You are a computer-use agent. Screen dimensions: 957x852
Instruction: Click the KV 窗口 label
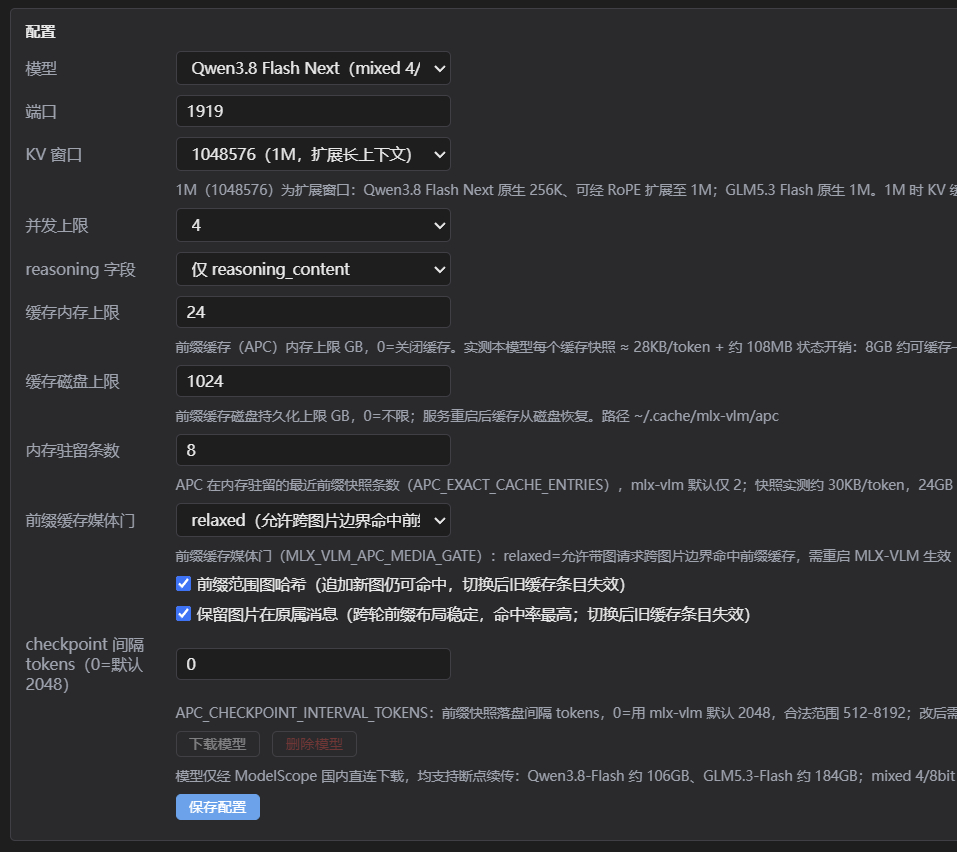point(54,154)
